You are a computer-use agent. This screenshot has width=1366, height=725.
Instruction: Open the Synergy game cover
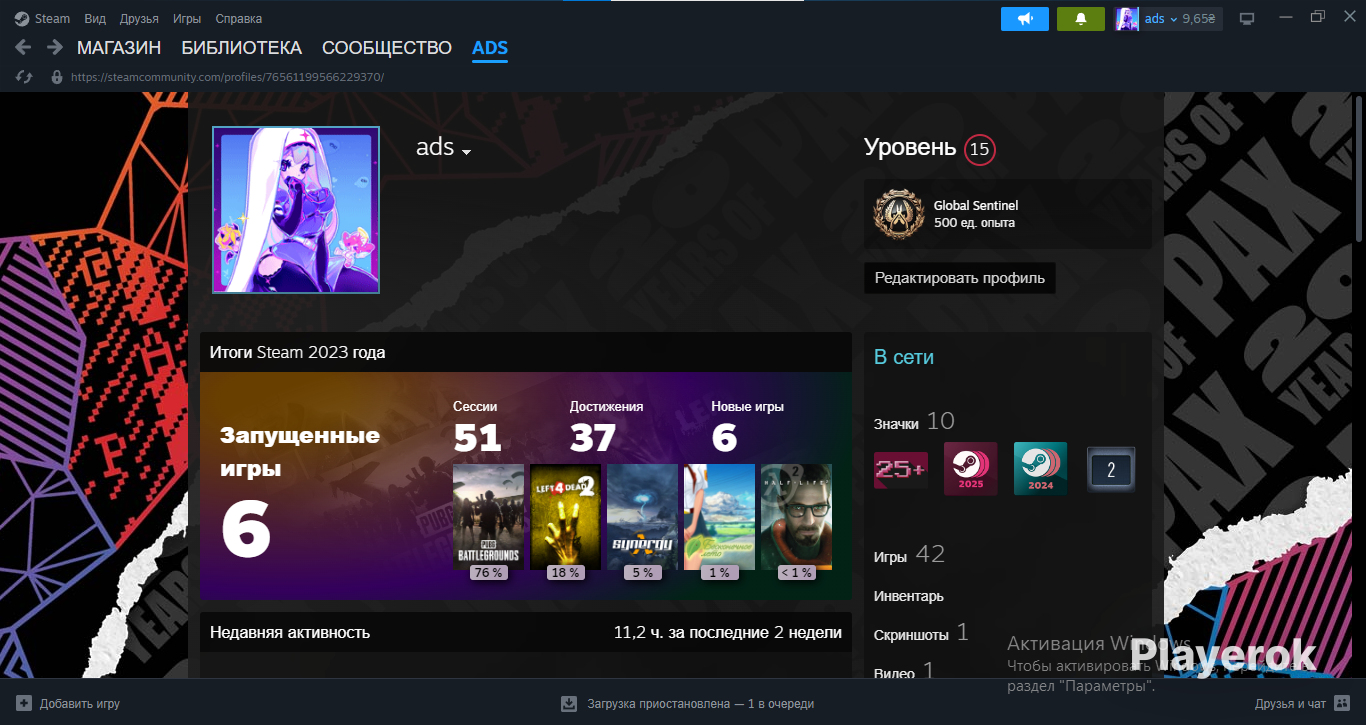tap(642, 517)
